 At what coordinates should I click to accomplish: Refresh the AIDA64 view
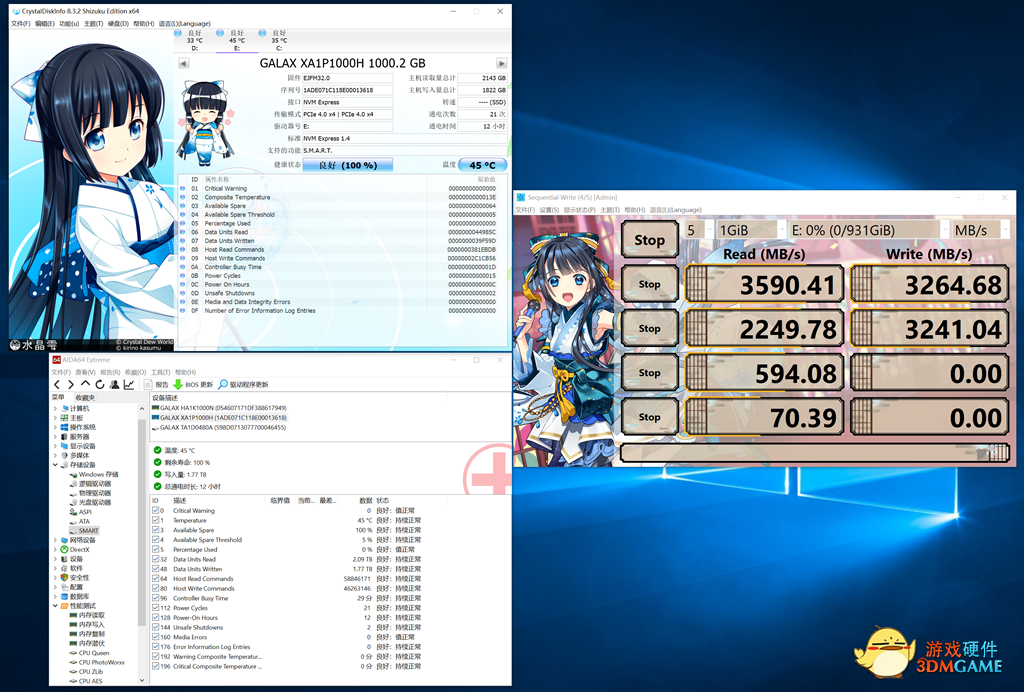[x=99, y=385]
